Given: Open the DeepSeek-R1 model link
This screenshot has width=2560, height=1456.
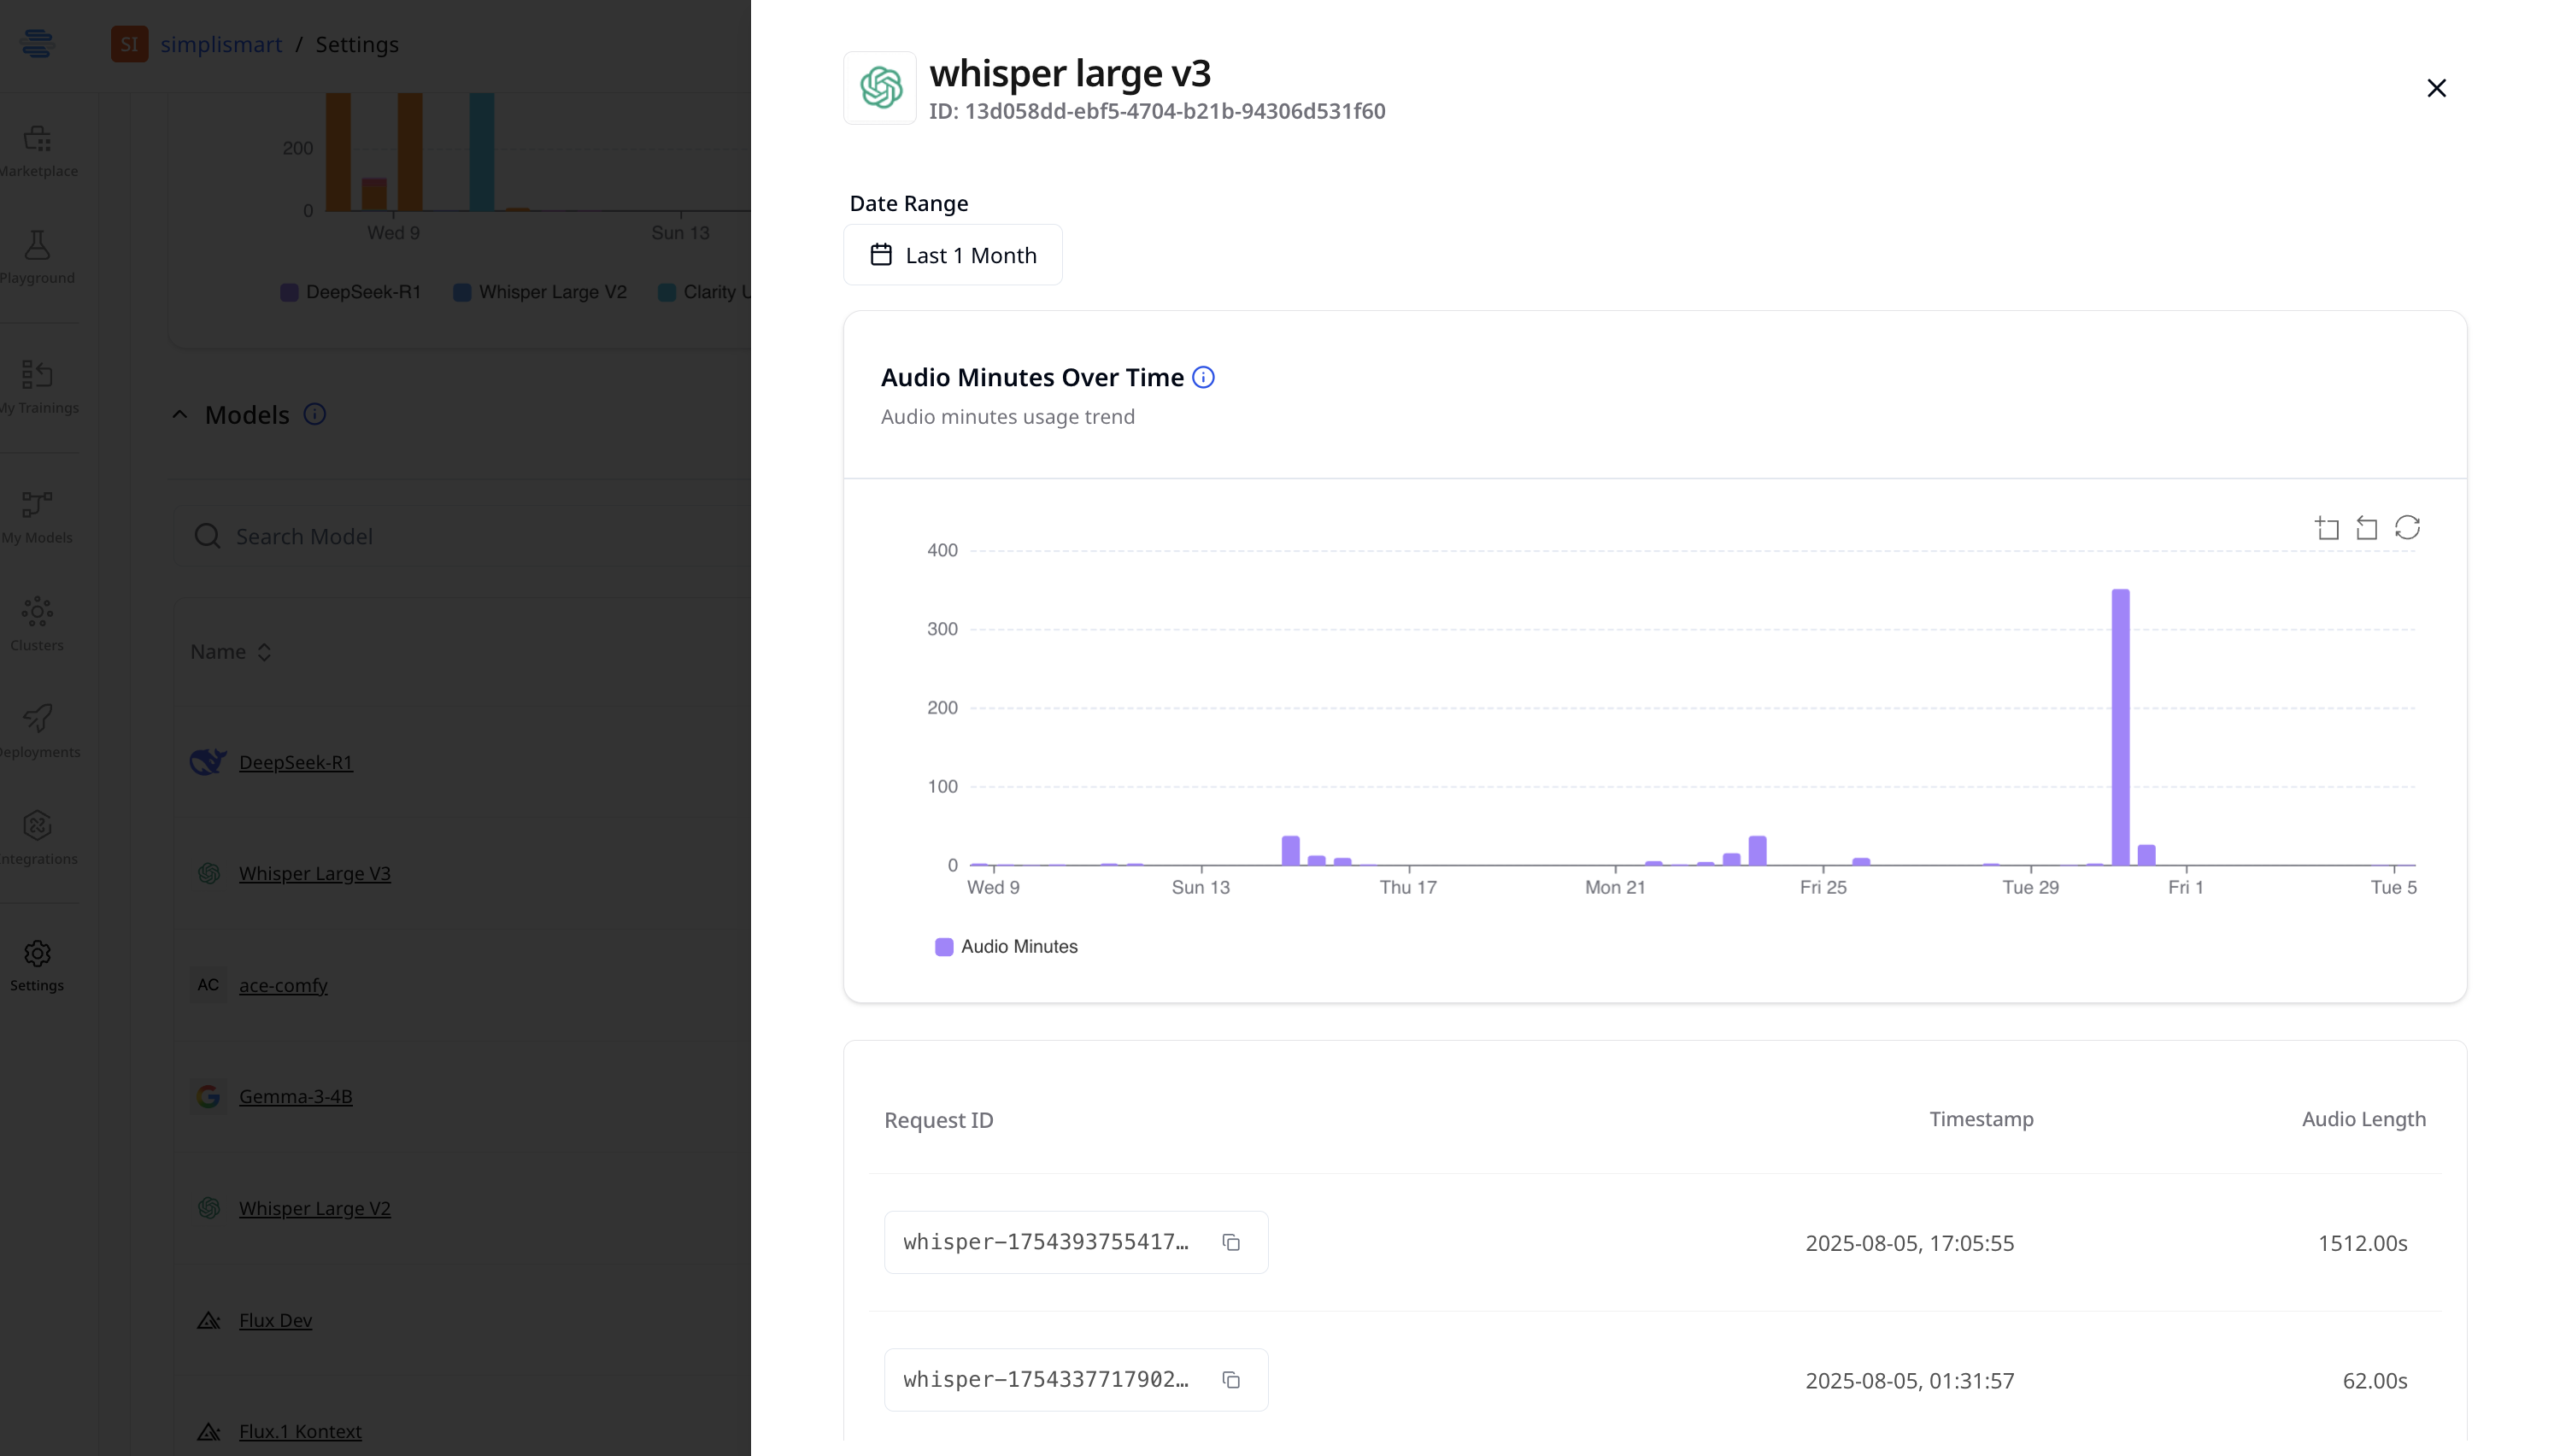Looking at the screenshot, I should (x=295, y=762).
